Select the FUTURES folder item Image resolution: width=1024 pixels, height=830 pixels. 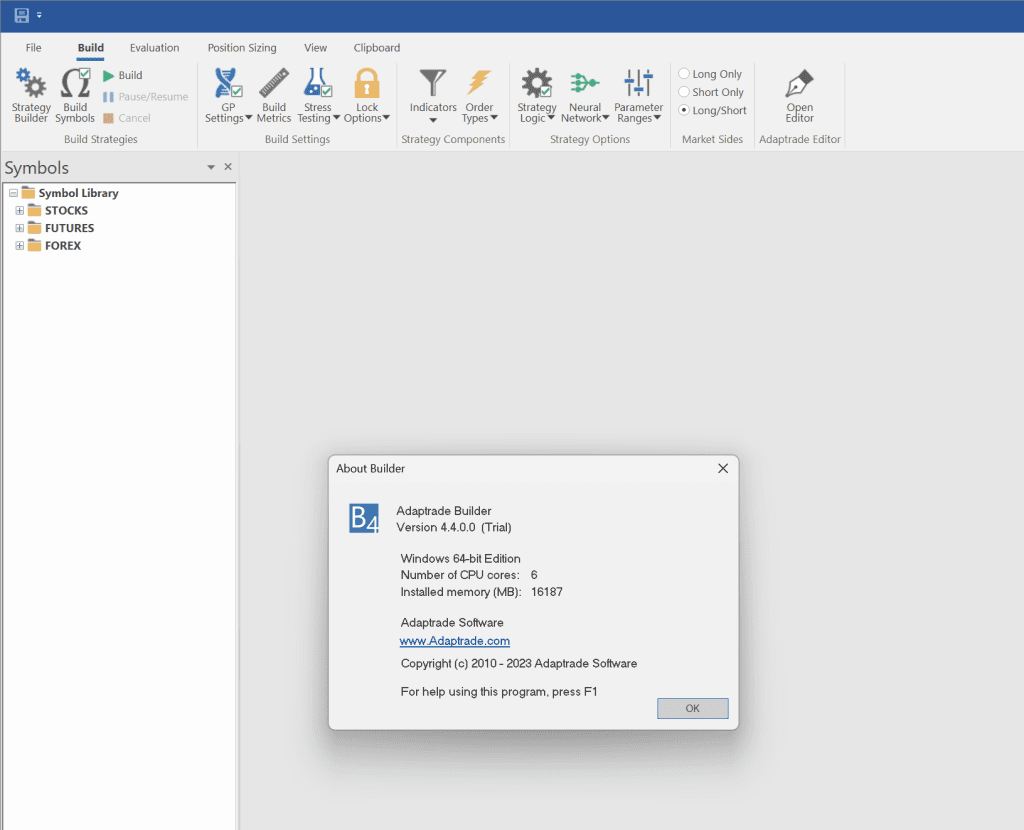point(69,229)
